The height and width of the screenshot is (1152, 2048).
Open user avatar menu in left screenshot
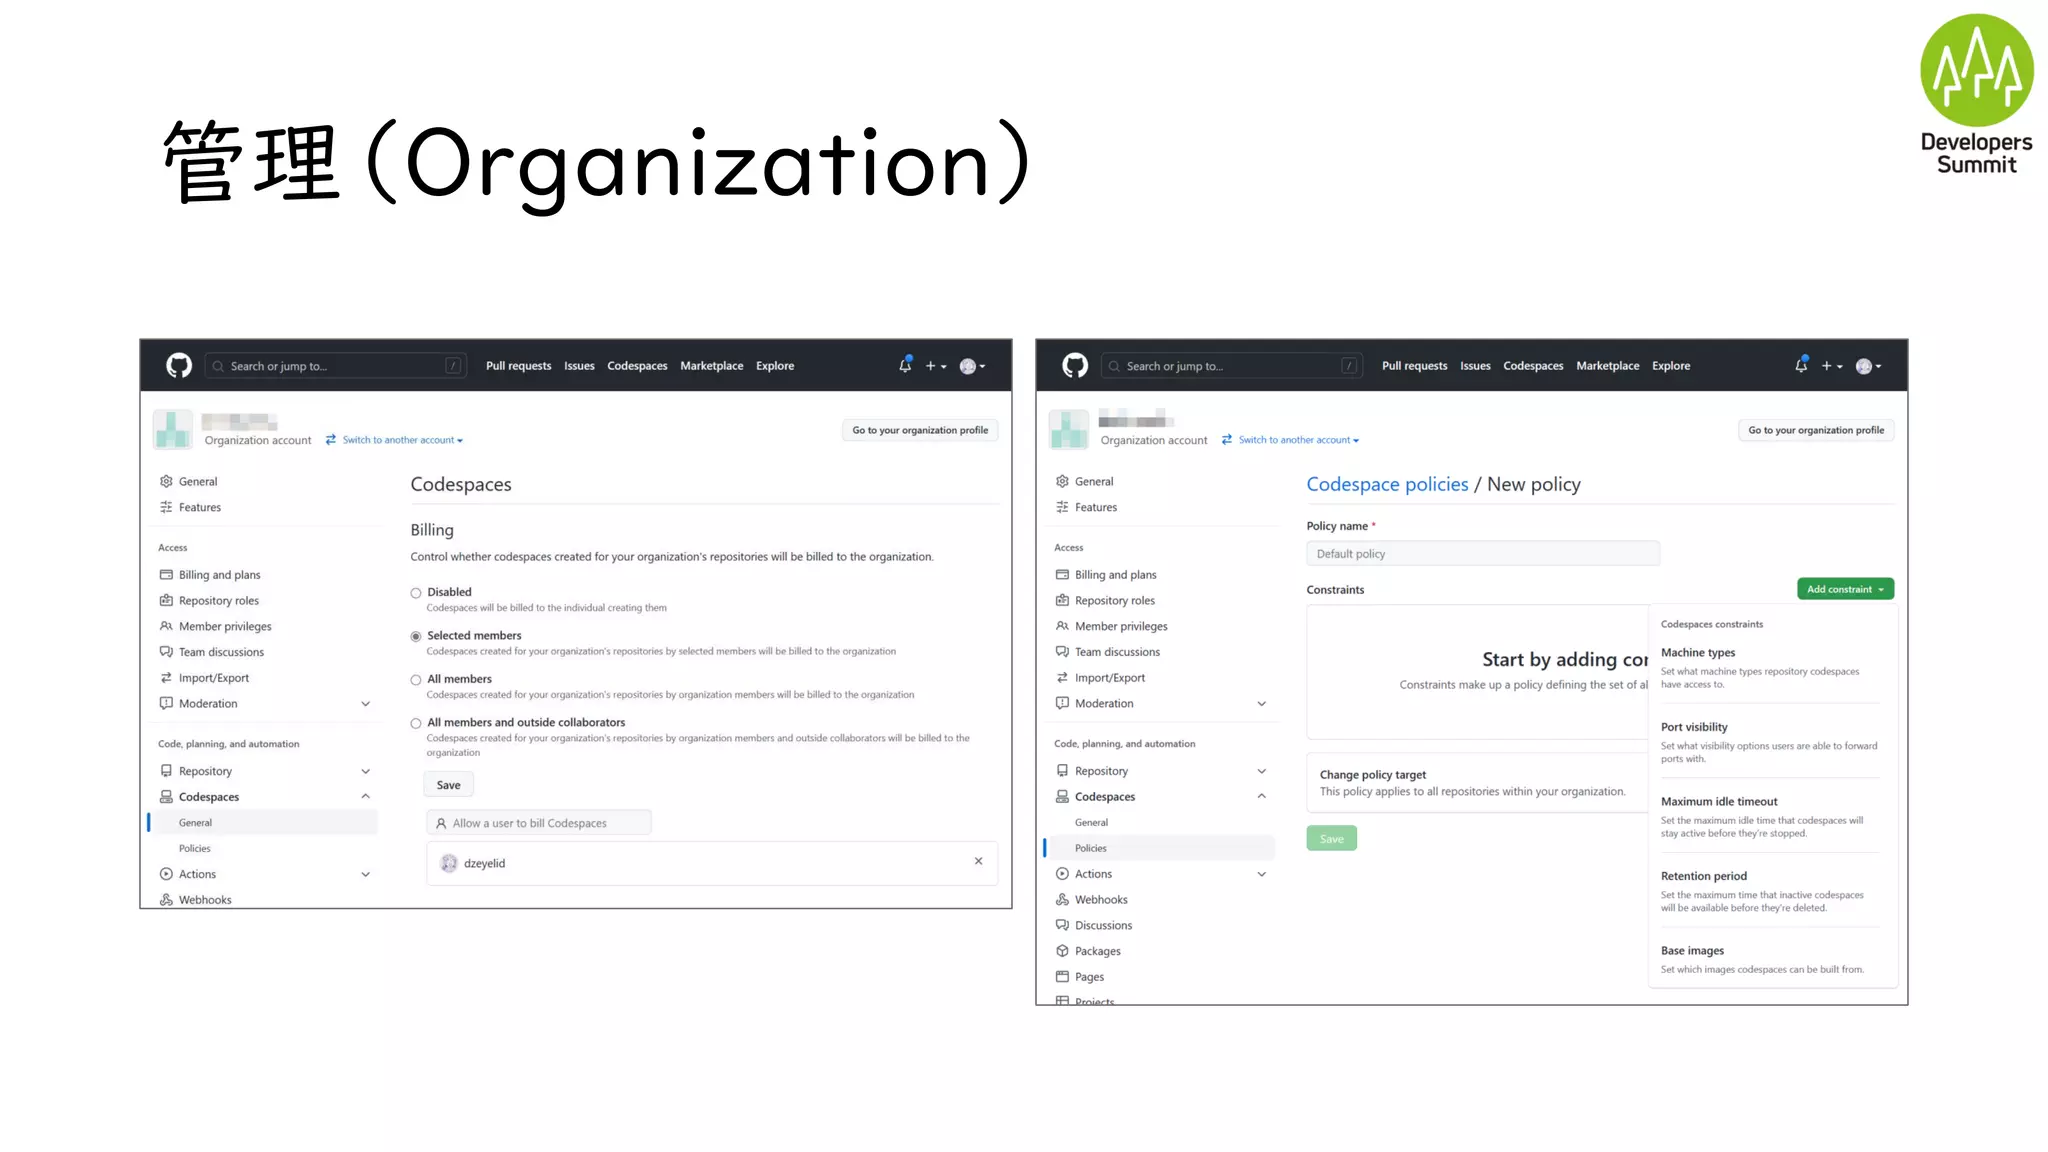point(972,366)
